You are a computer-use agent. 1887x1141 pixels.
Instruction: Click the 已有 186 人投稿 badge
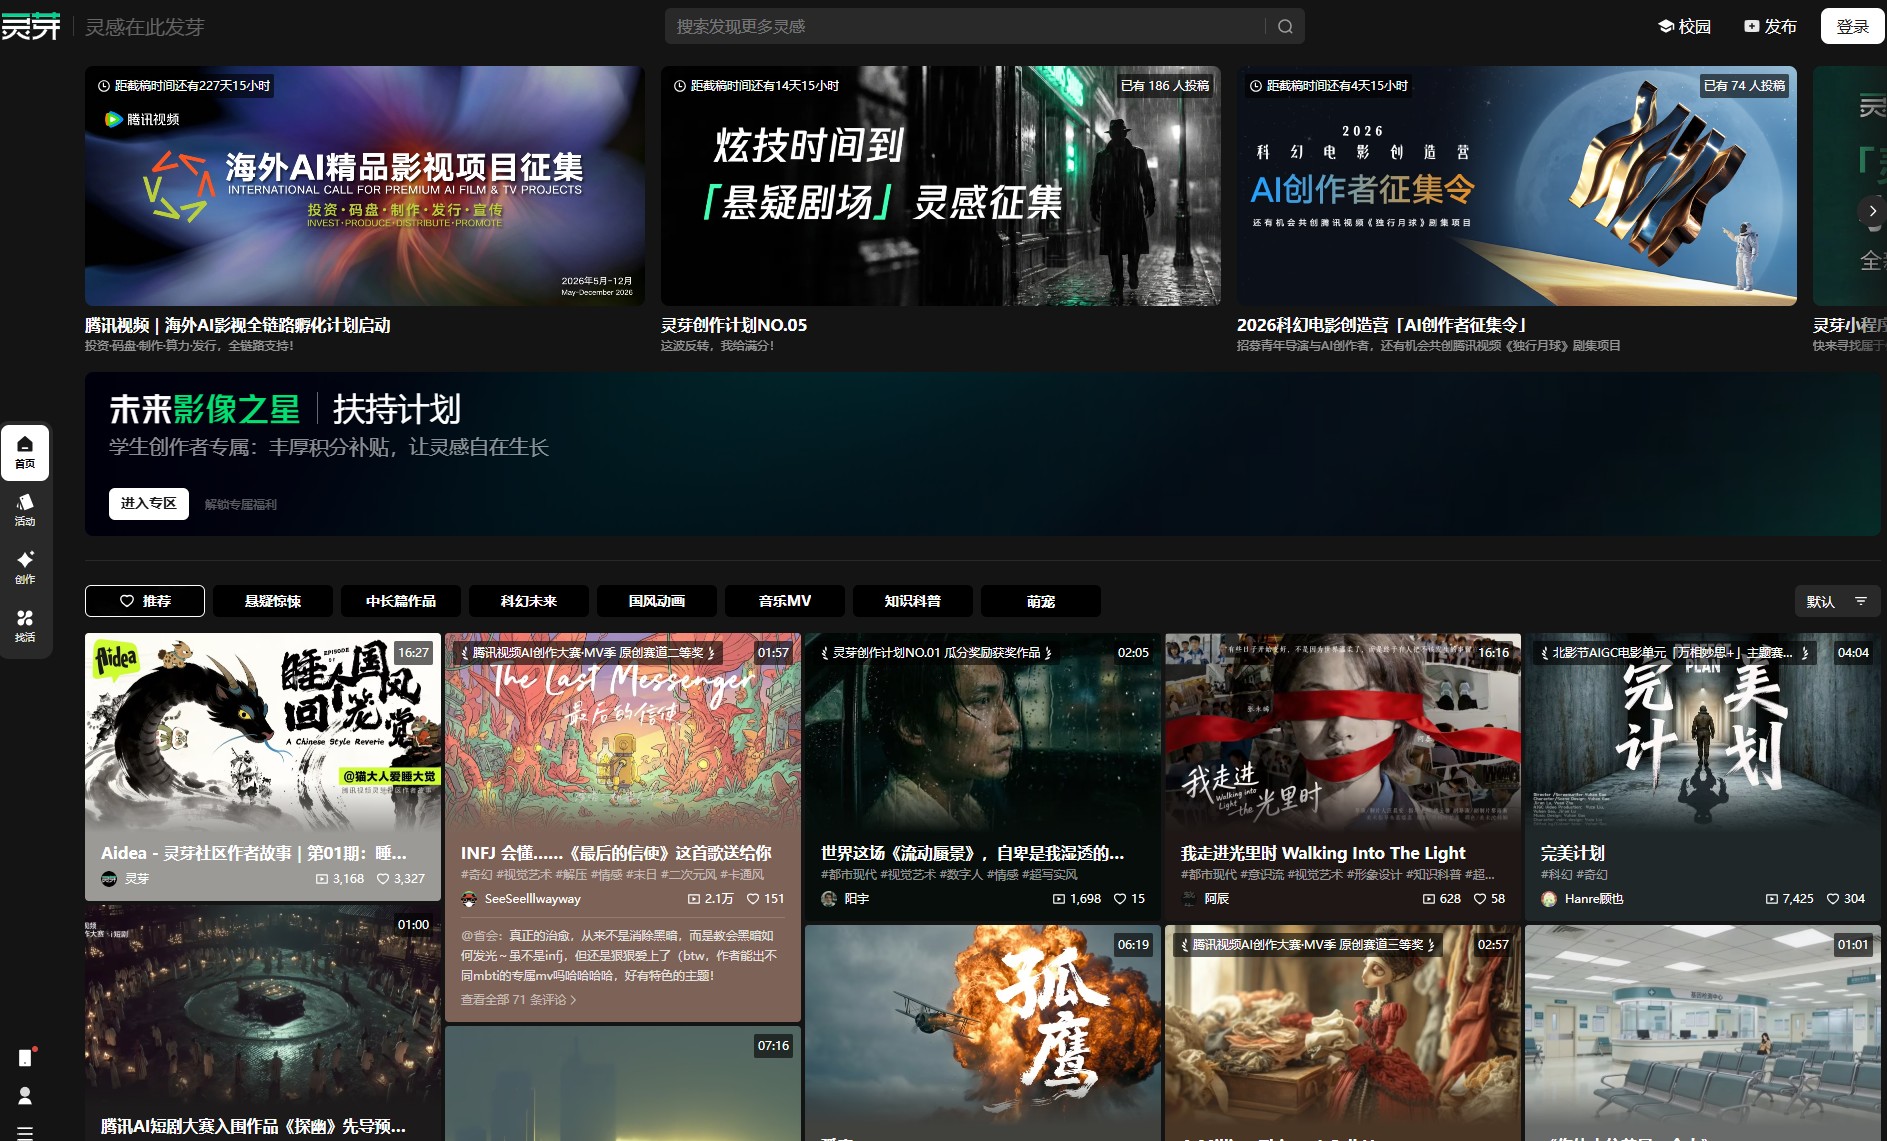point(1165,86)
